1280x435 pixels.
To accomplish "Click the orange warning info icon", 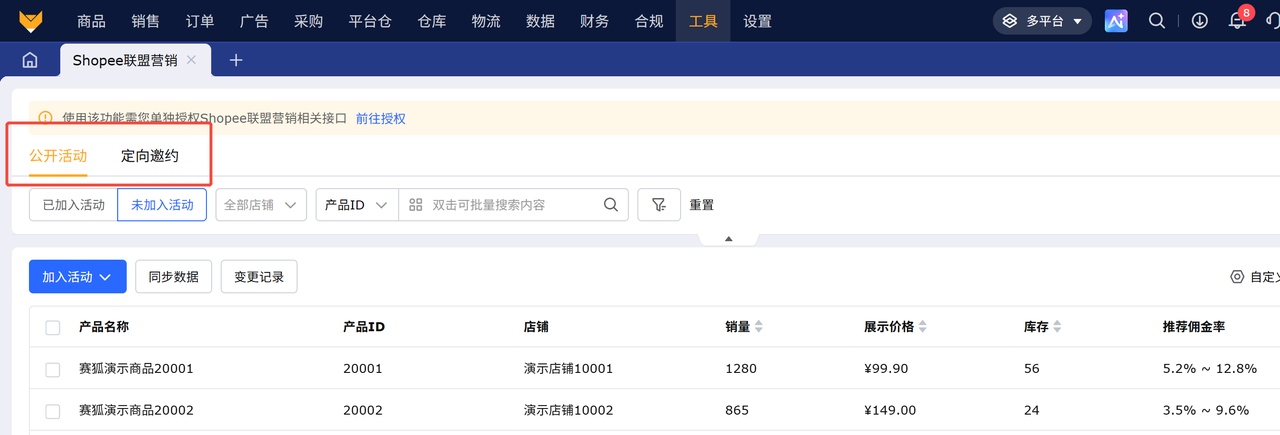I will click(45, 118).
